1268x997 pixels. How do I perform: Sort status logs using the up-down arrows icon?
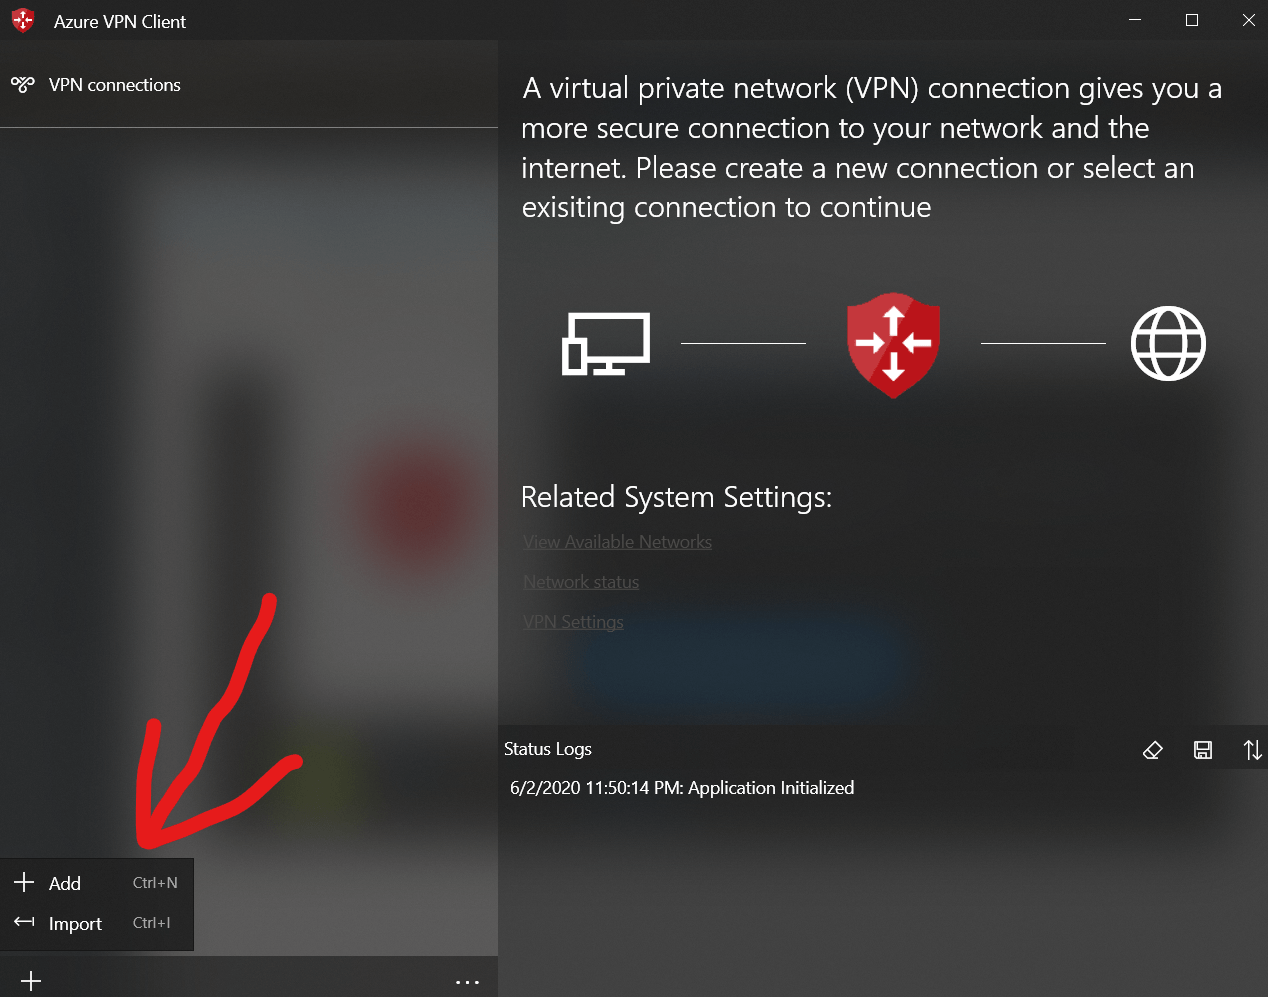tap(1252, 749)
